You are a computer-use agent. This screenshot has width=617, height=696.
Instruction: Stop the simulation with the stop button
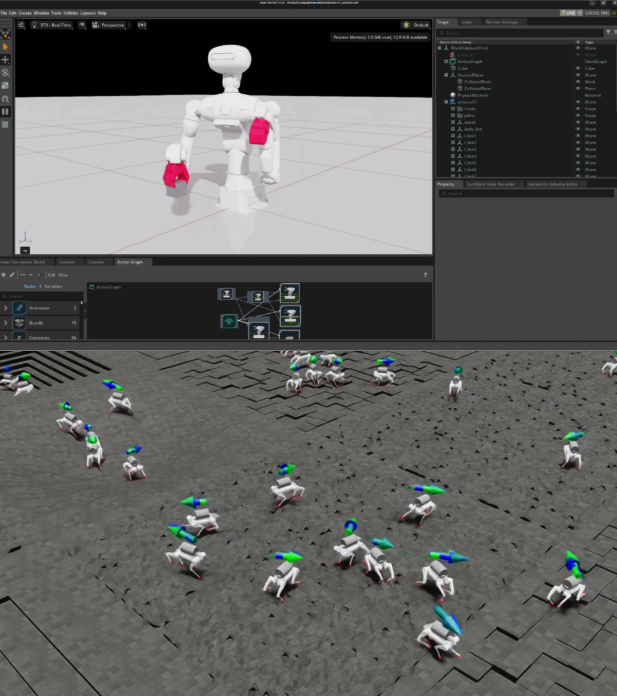click(x=5, y=125)
